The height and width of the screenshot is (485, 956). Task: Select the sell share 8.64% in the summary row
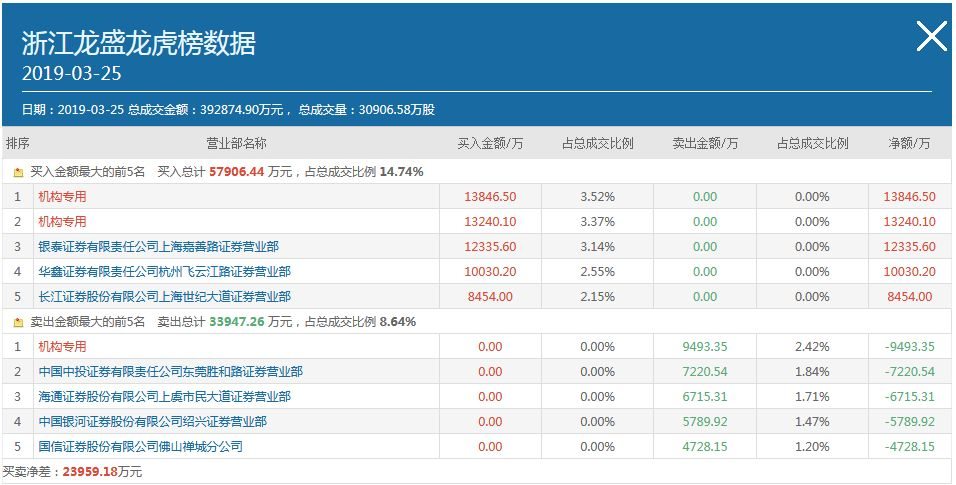(398, 322)
